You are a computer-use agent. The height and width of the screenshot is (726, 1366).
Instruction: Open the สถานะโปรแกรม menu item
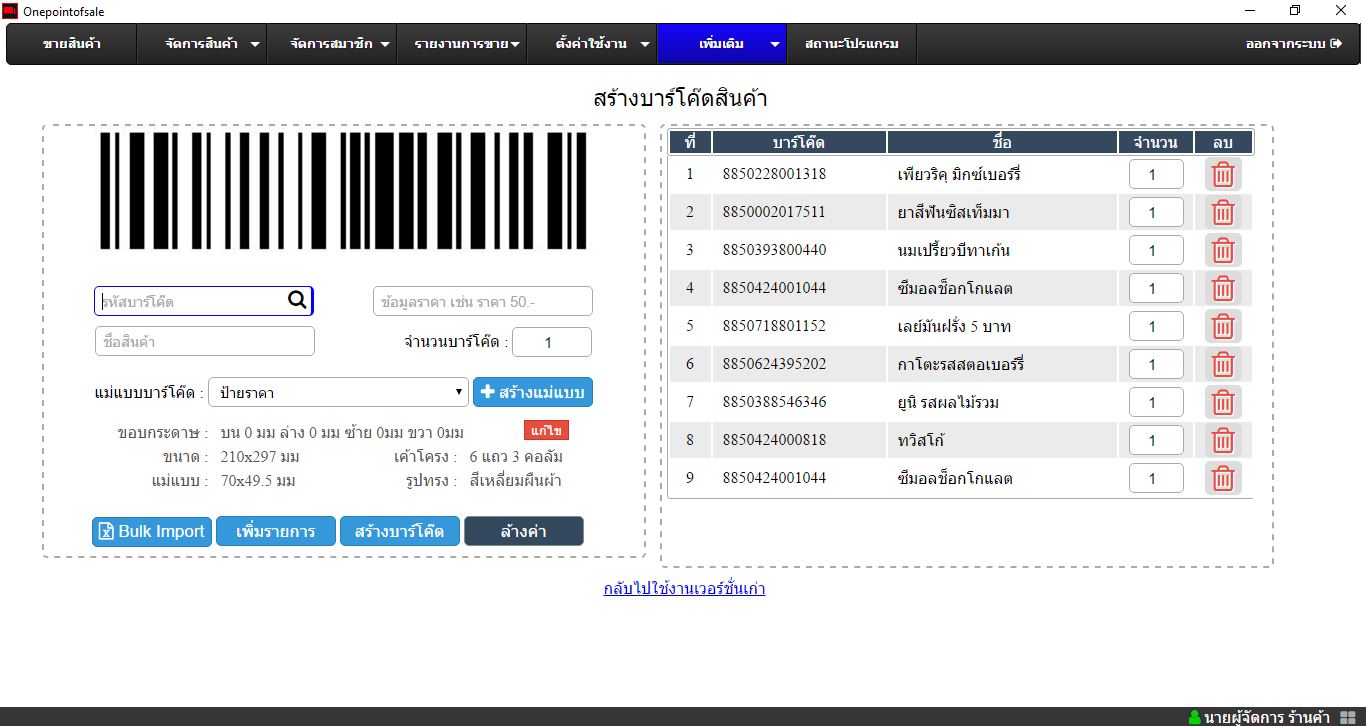click(x=851, y=44)
